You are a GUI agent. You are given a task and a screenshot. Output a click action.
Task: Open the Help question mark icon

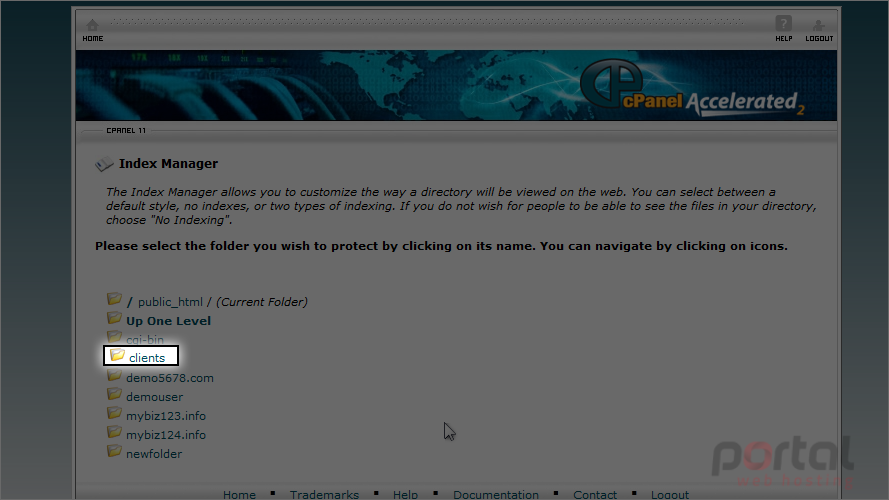click(x=784, y=24)
